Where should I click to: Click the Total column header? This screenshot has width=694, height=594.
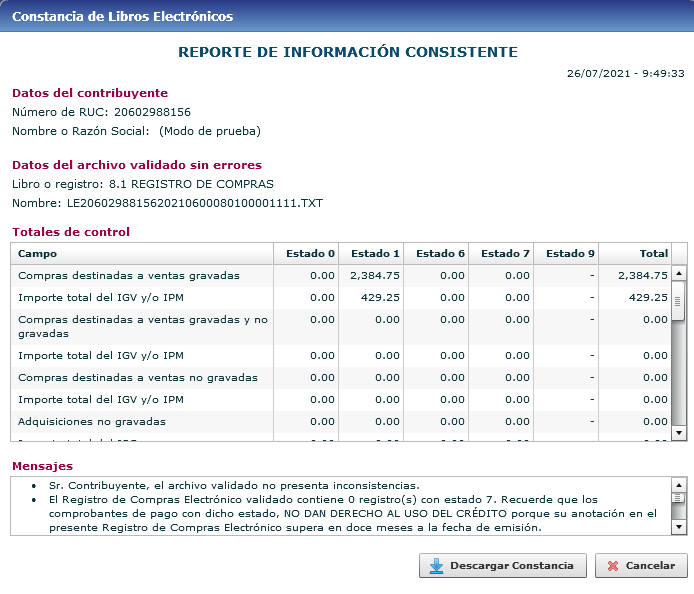point(635,254)
